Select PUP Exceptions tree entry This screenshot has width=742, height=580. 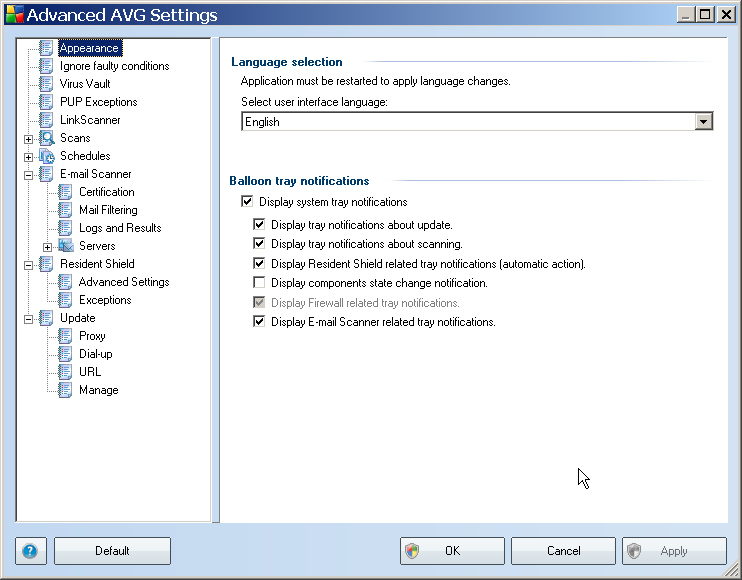coord(98,102)
